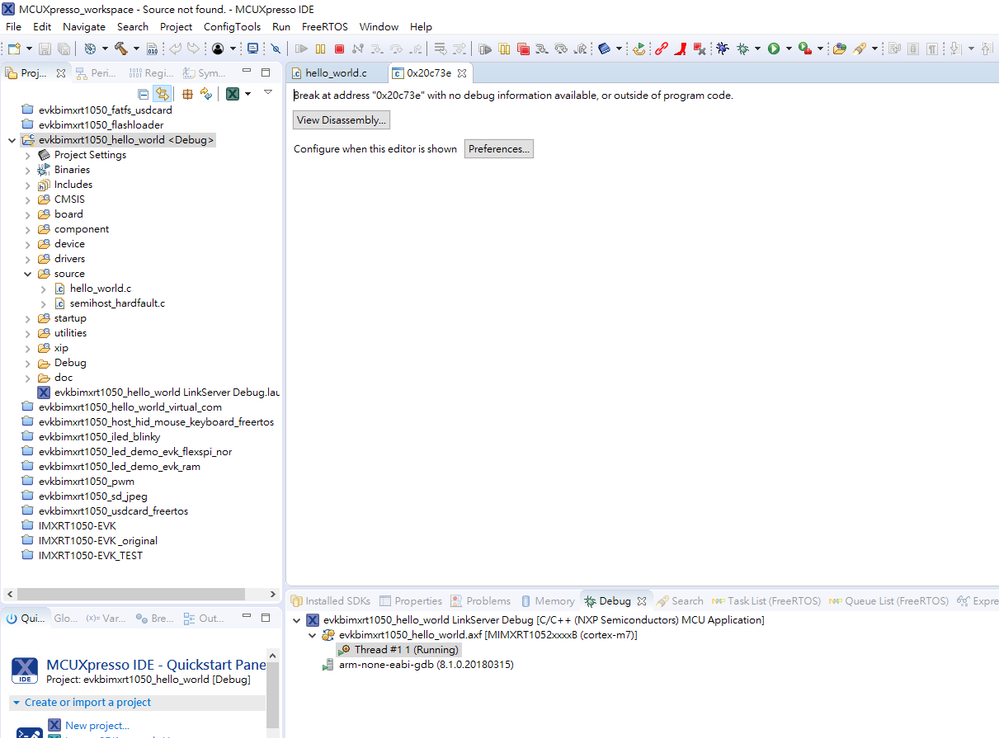Open the Run configurations dropdown arrow
Image resolution: width=999 pixels, height=738 pixels.
(789, 48)
